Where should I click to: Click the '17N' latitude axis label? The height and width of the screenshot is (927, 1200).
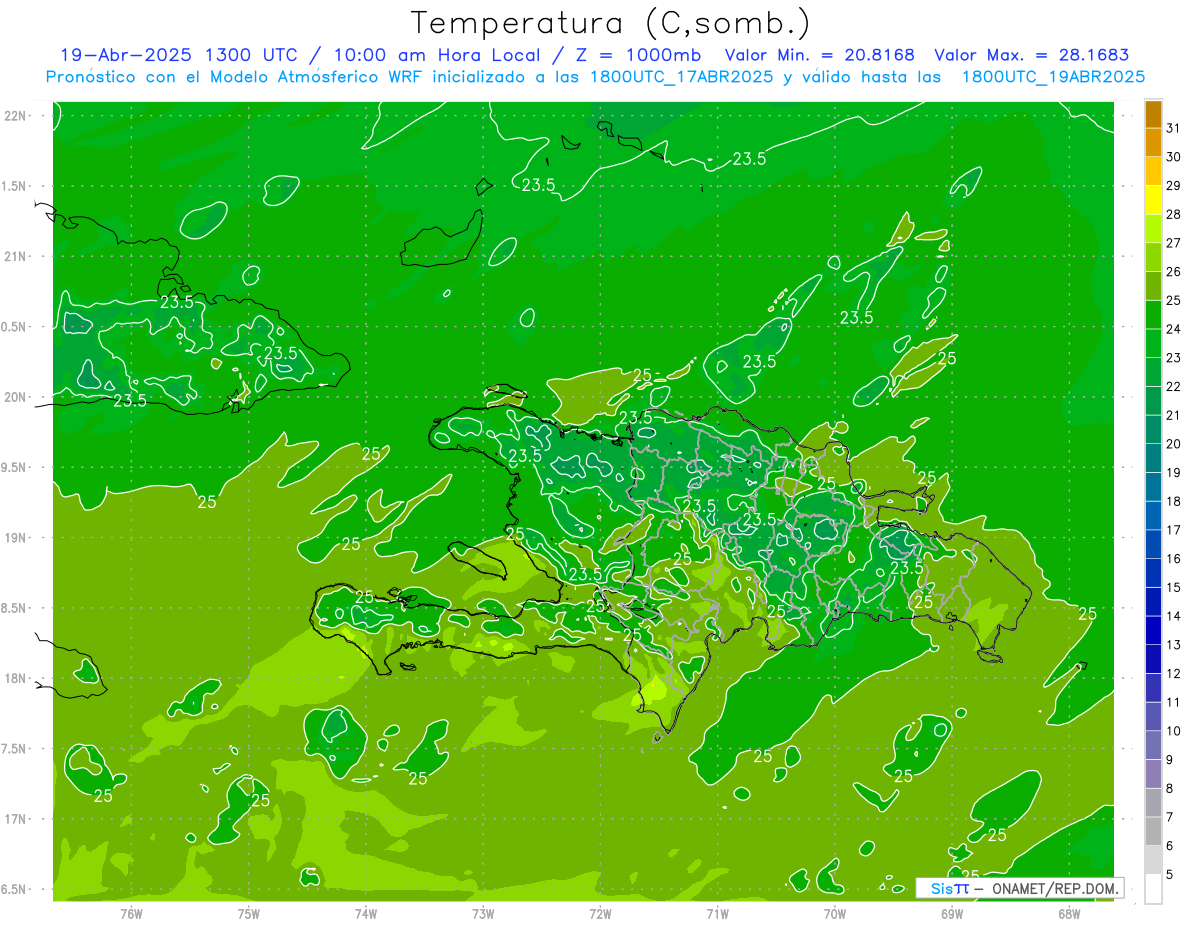(x=14, y=819)
